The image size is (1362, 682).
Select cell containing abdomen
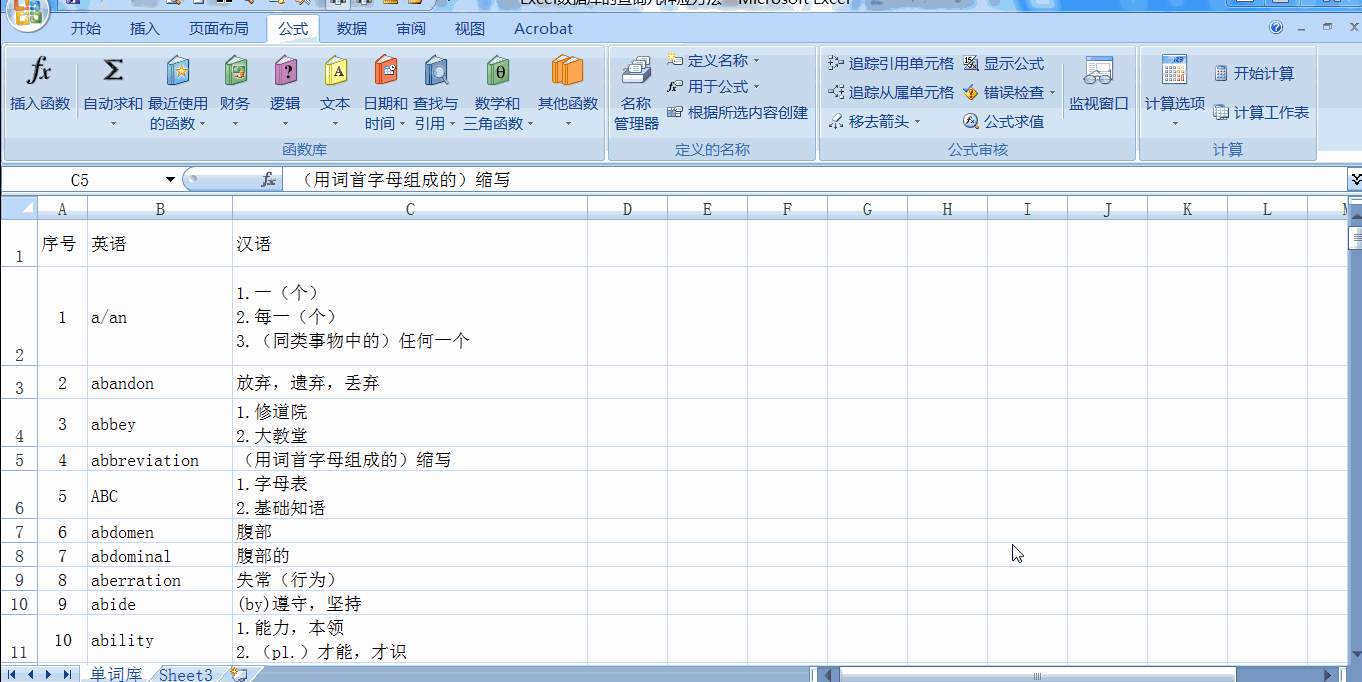pyautogui.click(x=160, y=532)
